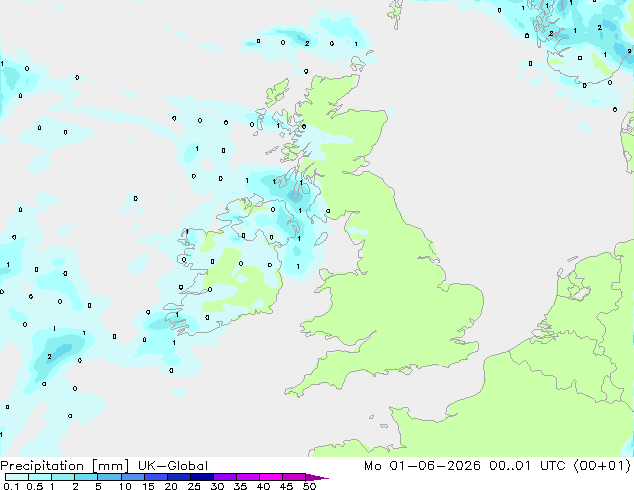Click the "(00+01)" forecast step text
This screenshot has height=490, width=634.
click(x=602, y=466)
